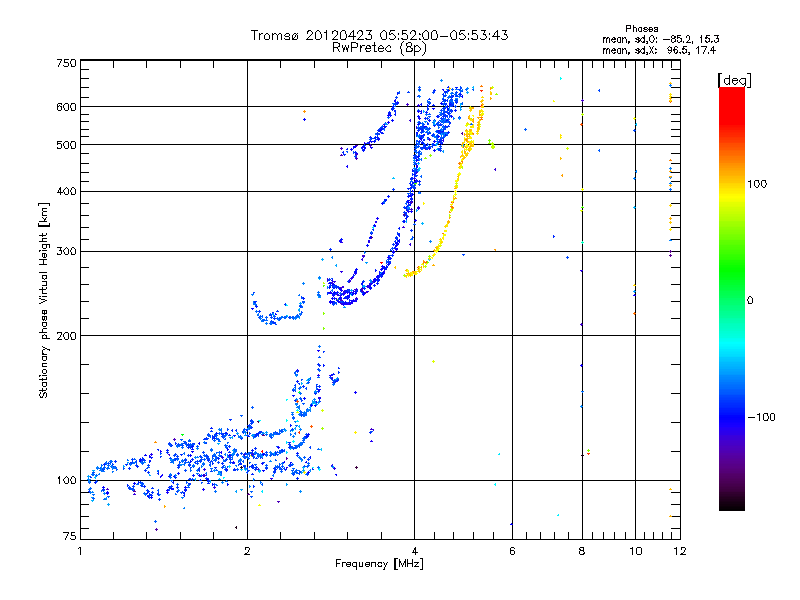Click the 'RwPretec (8p)' subtitle
Image resolution: width=800 pixels, height=600 pixels.
[x=379, y=48]
